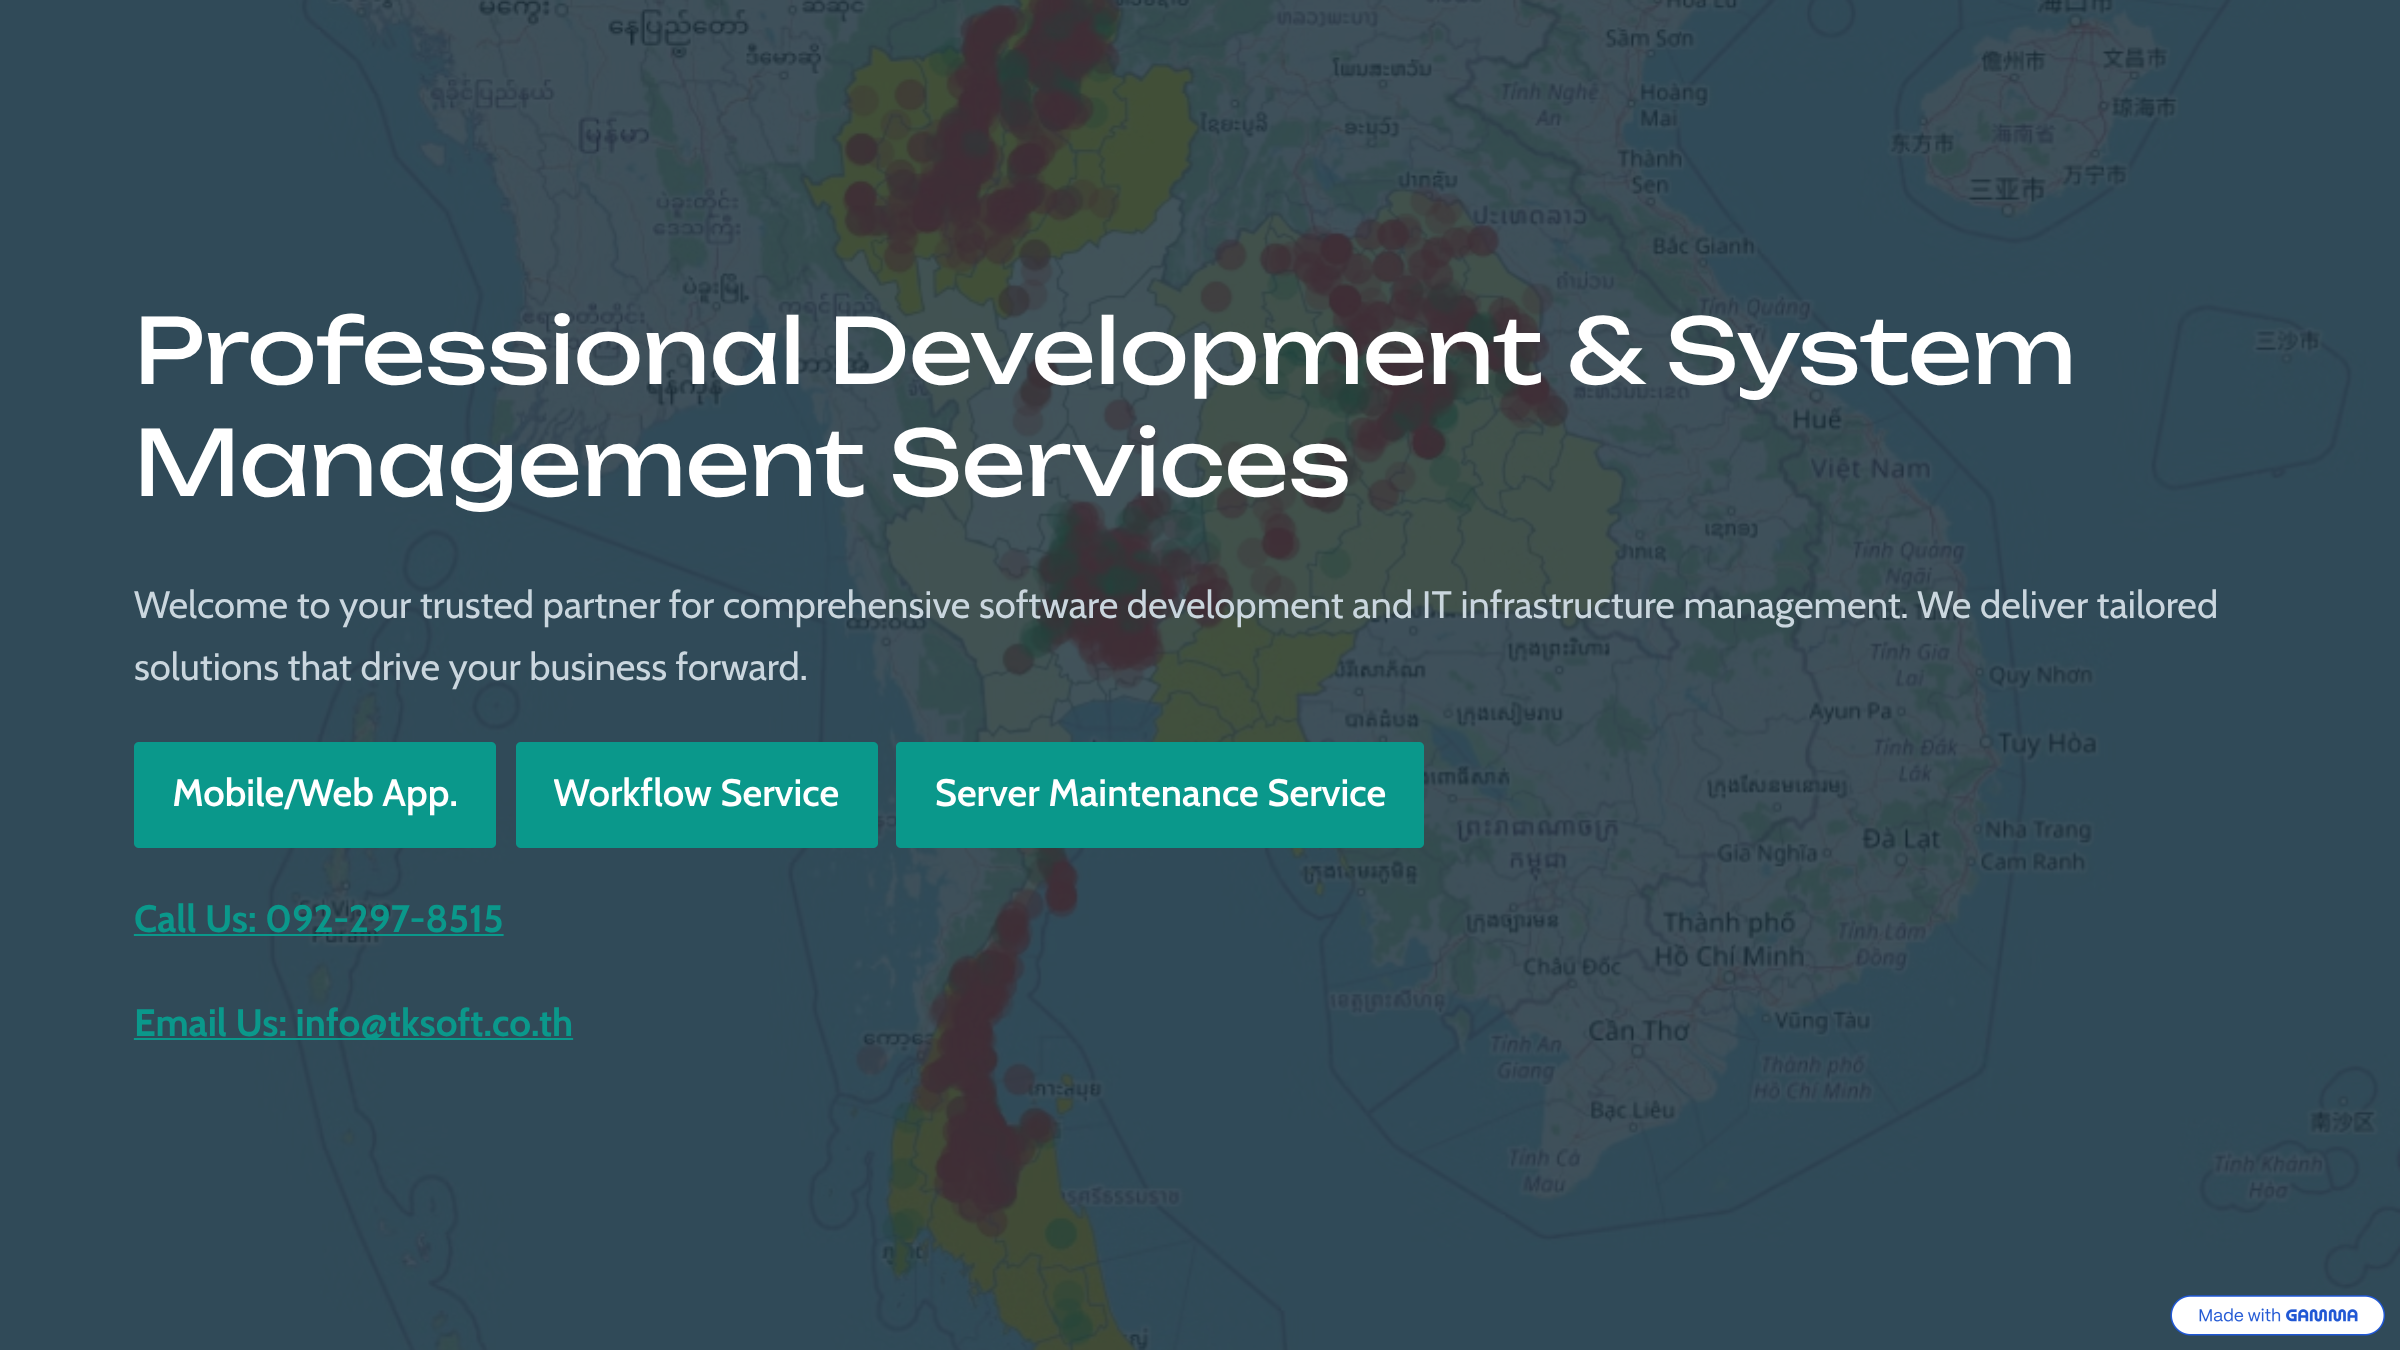Click the Gia Nghĩa map label
This screenshot has height=1350, width=2400.
click(x=1767, y=853)
